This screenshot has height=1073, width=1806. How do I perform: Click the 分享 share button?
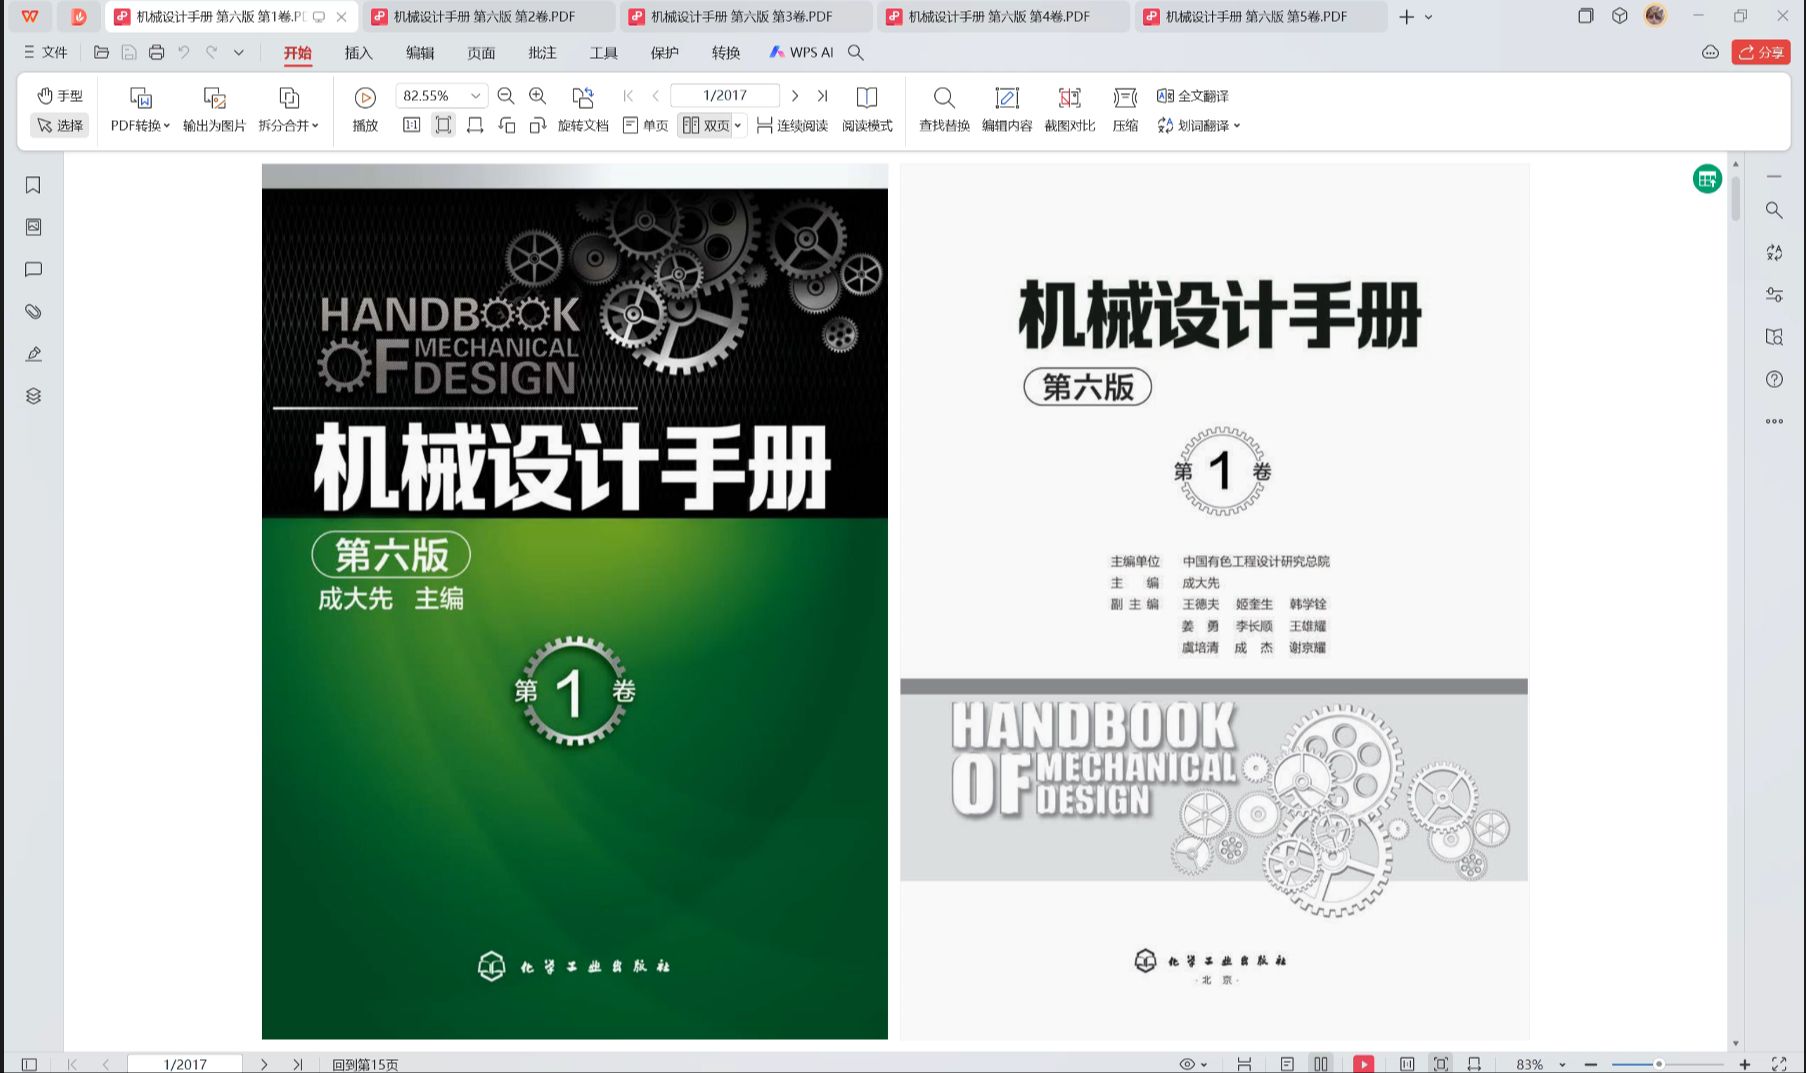pyautogui.click(x=1761, y=52)
